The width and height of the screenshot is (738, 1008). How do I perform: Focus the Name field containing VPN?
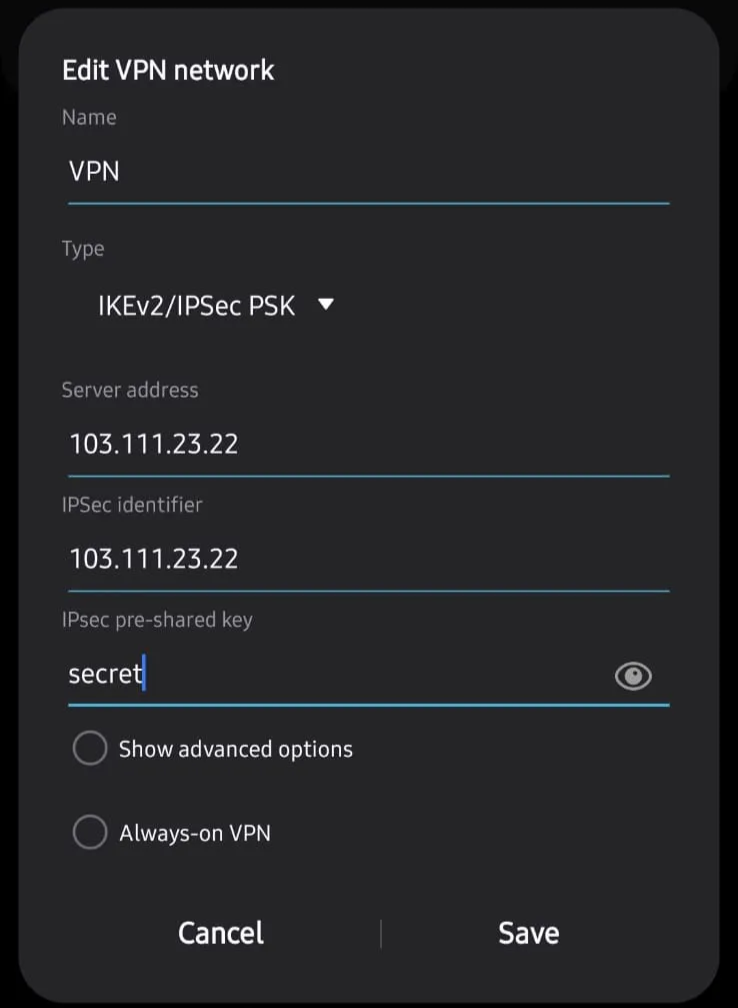[x=368, y=172]
